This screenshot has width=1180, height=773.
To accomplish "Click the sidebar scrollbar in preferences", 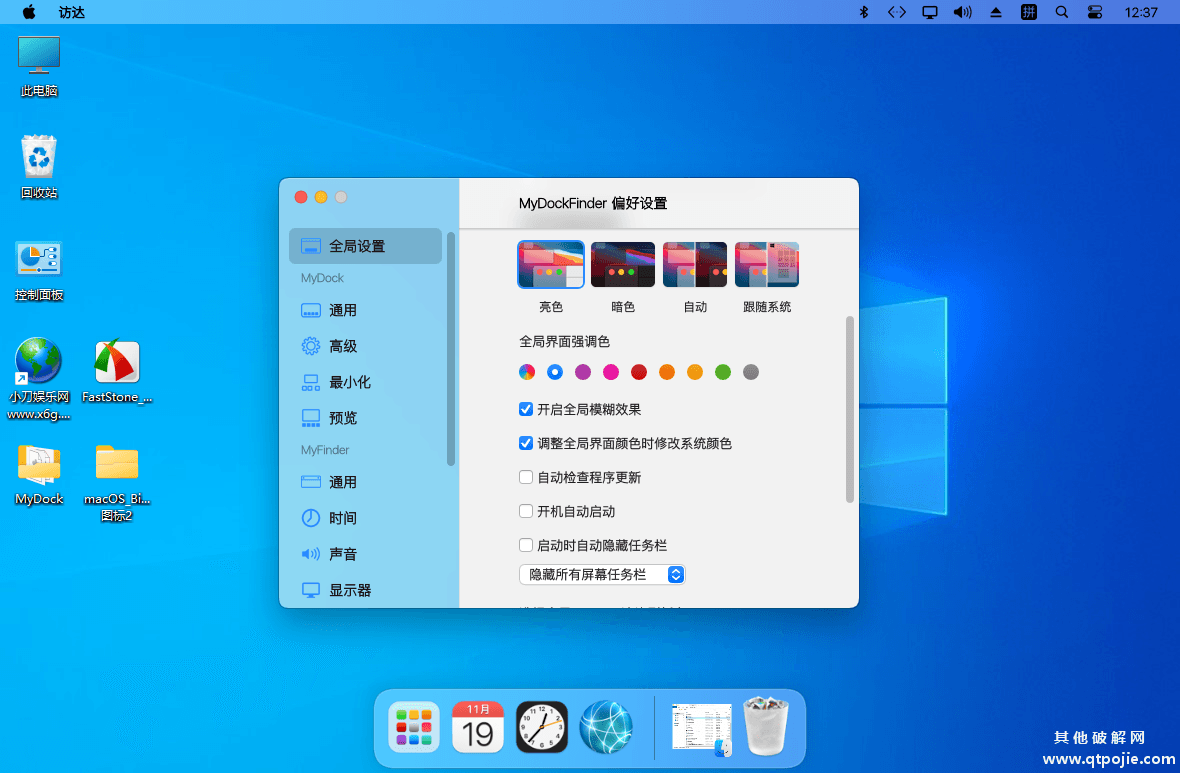I will [451, 348].
